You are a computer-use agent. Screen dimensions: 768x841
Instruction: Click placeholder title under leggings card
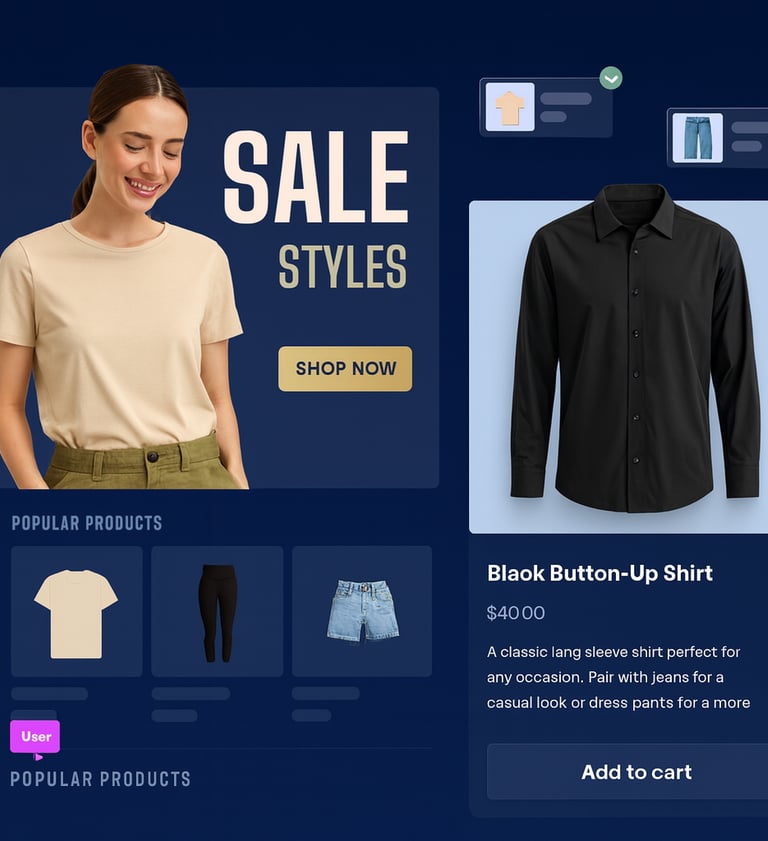(191, 694)
